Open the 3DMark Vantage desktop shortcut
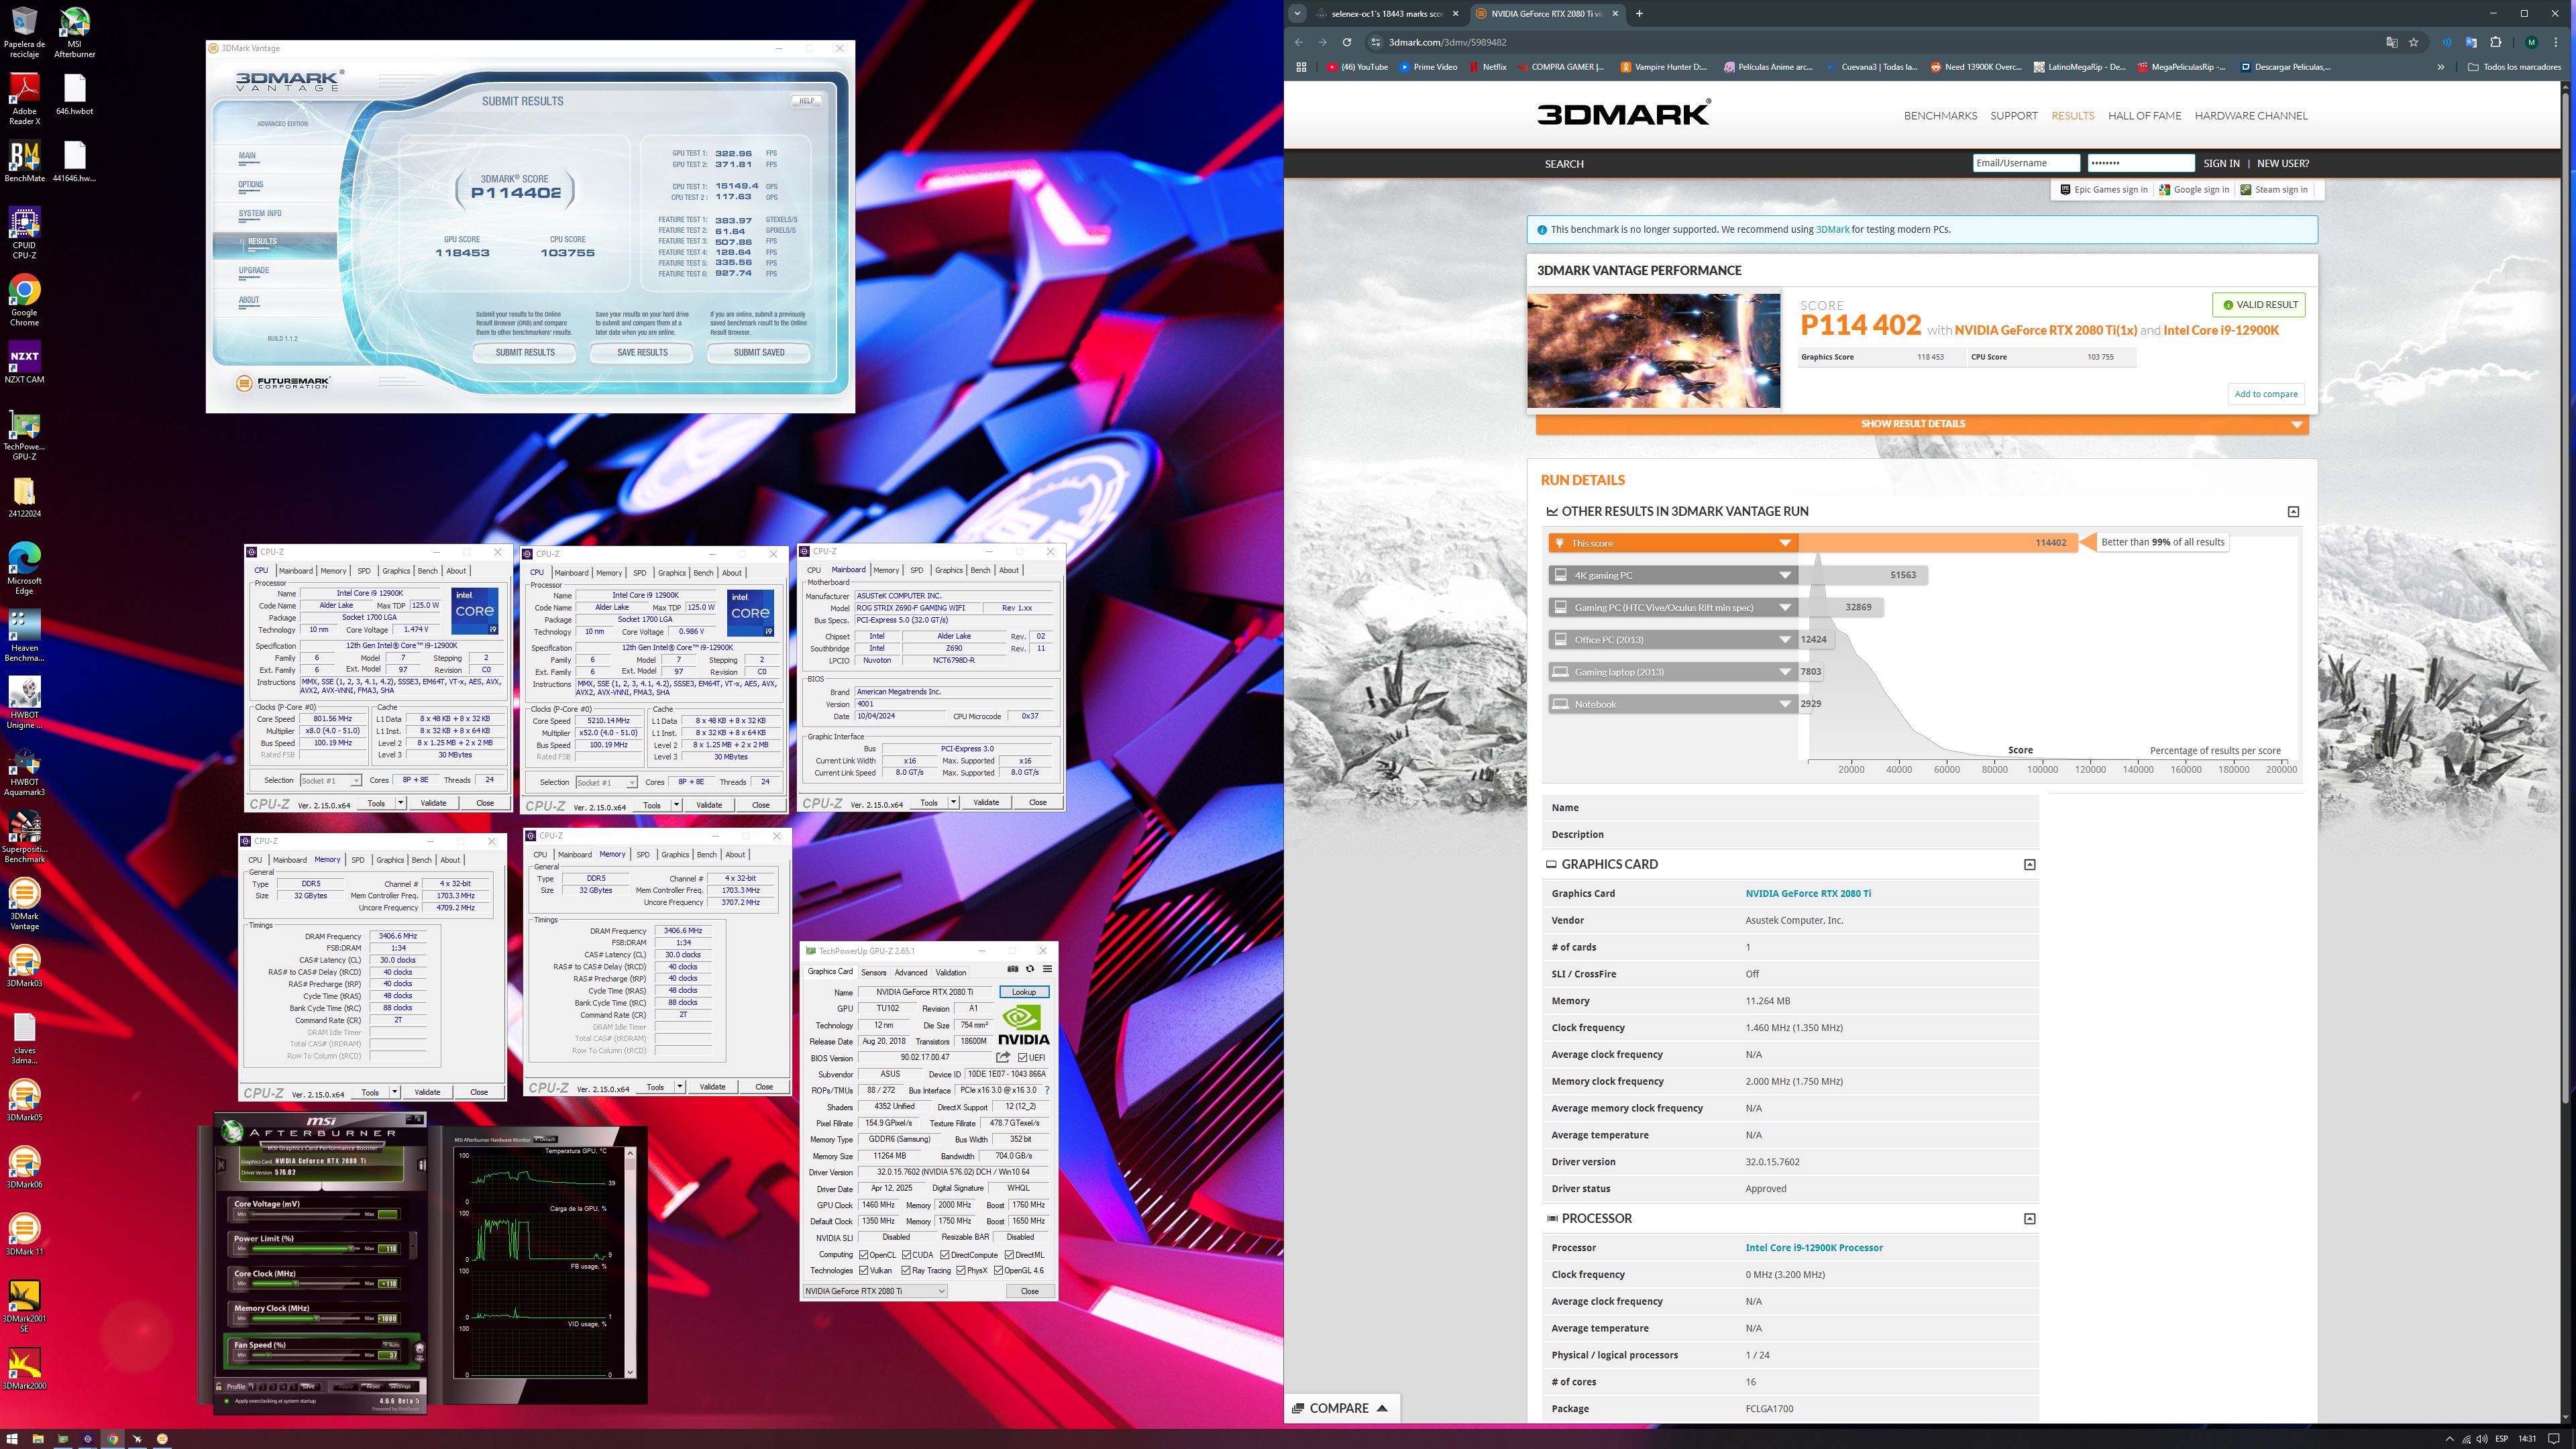Screen dimensions: 2576x1449 (24, 904)
